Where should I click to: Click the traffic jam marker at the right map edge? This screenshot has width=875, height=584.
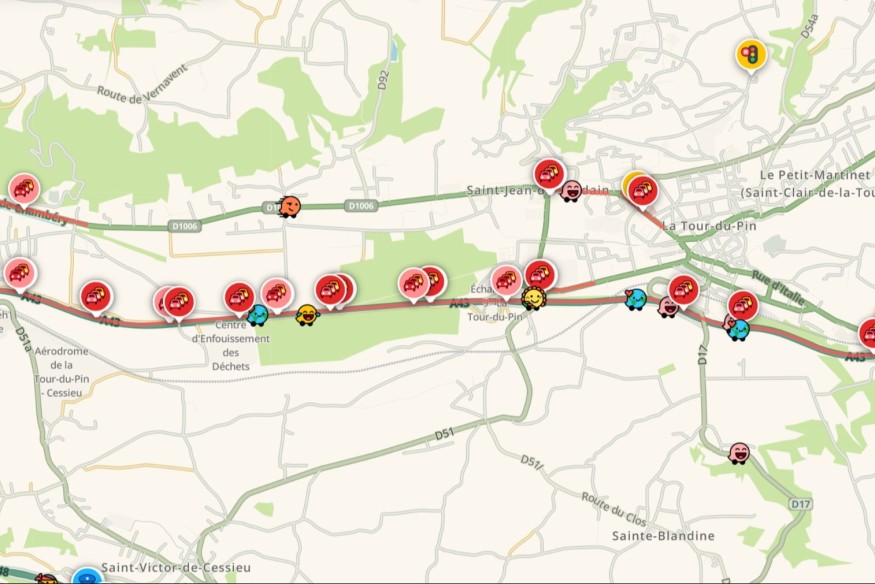tap(868, 334)
